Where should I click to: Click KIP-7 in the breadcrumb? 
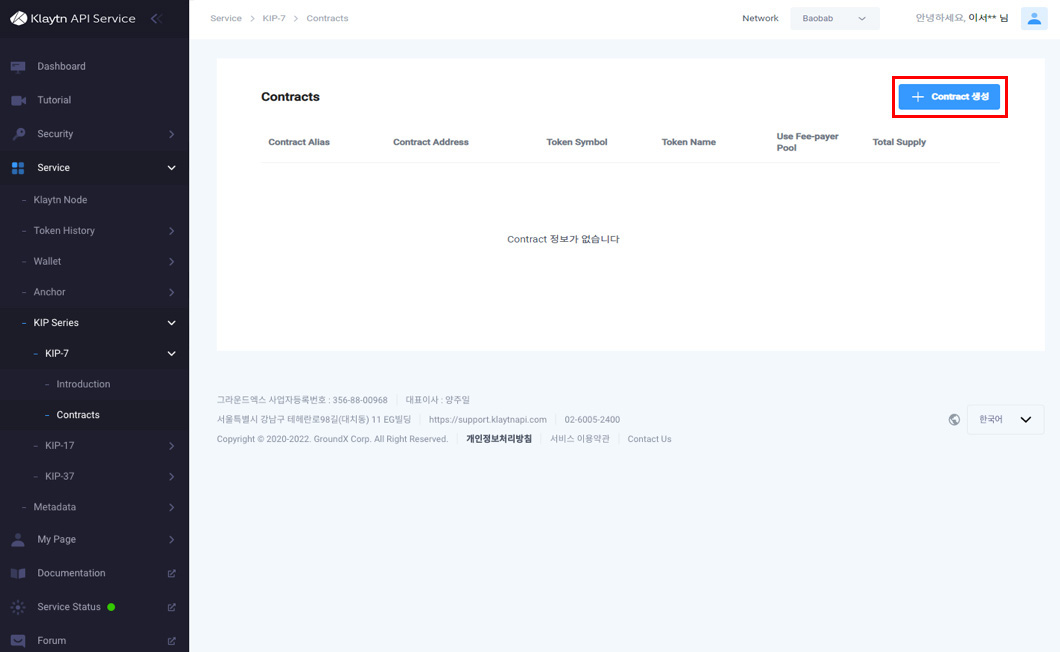(x=274, y=18)
